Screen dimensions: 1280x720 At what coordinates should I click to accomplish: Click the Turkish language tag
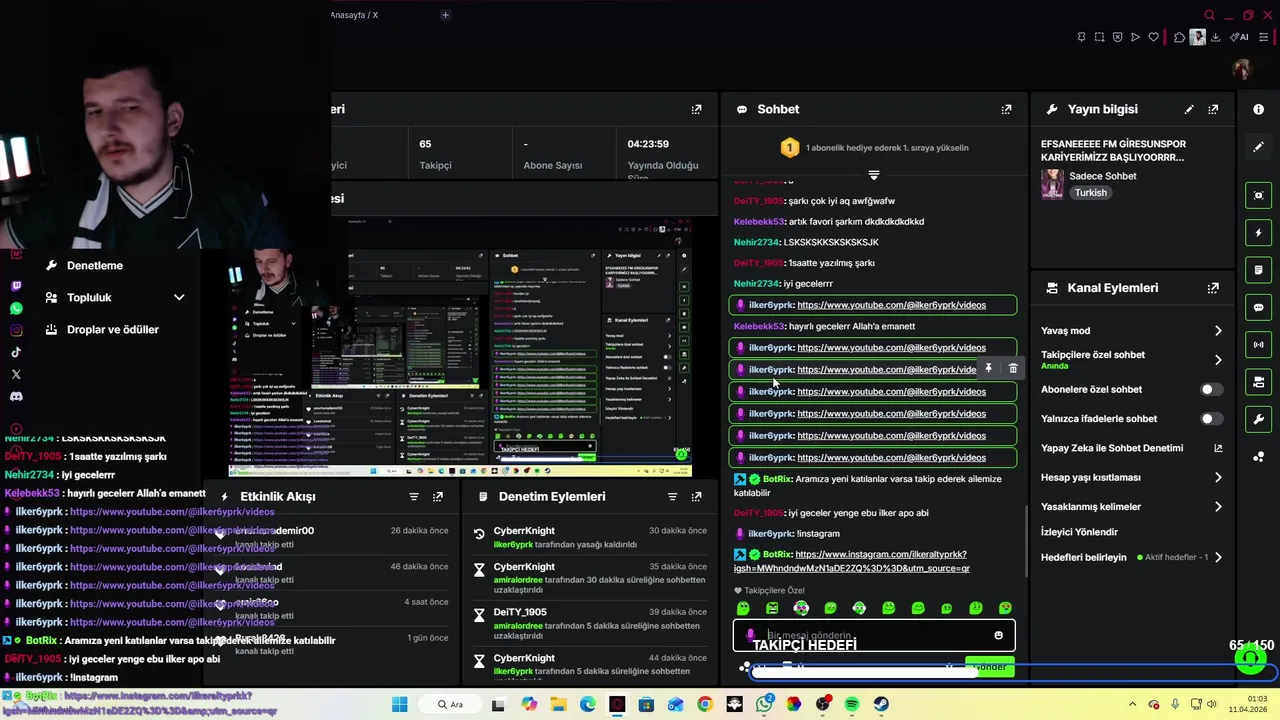(x=1091, y=193)
